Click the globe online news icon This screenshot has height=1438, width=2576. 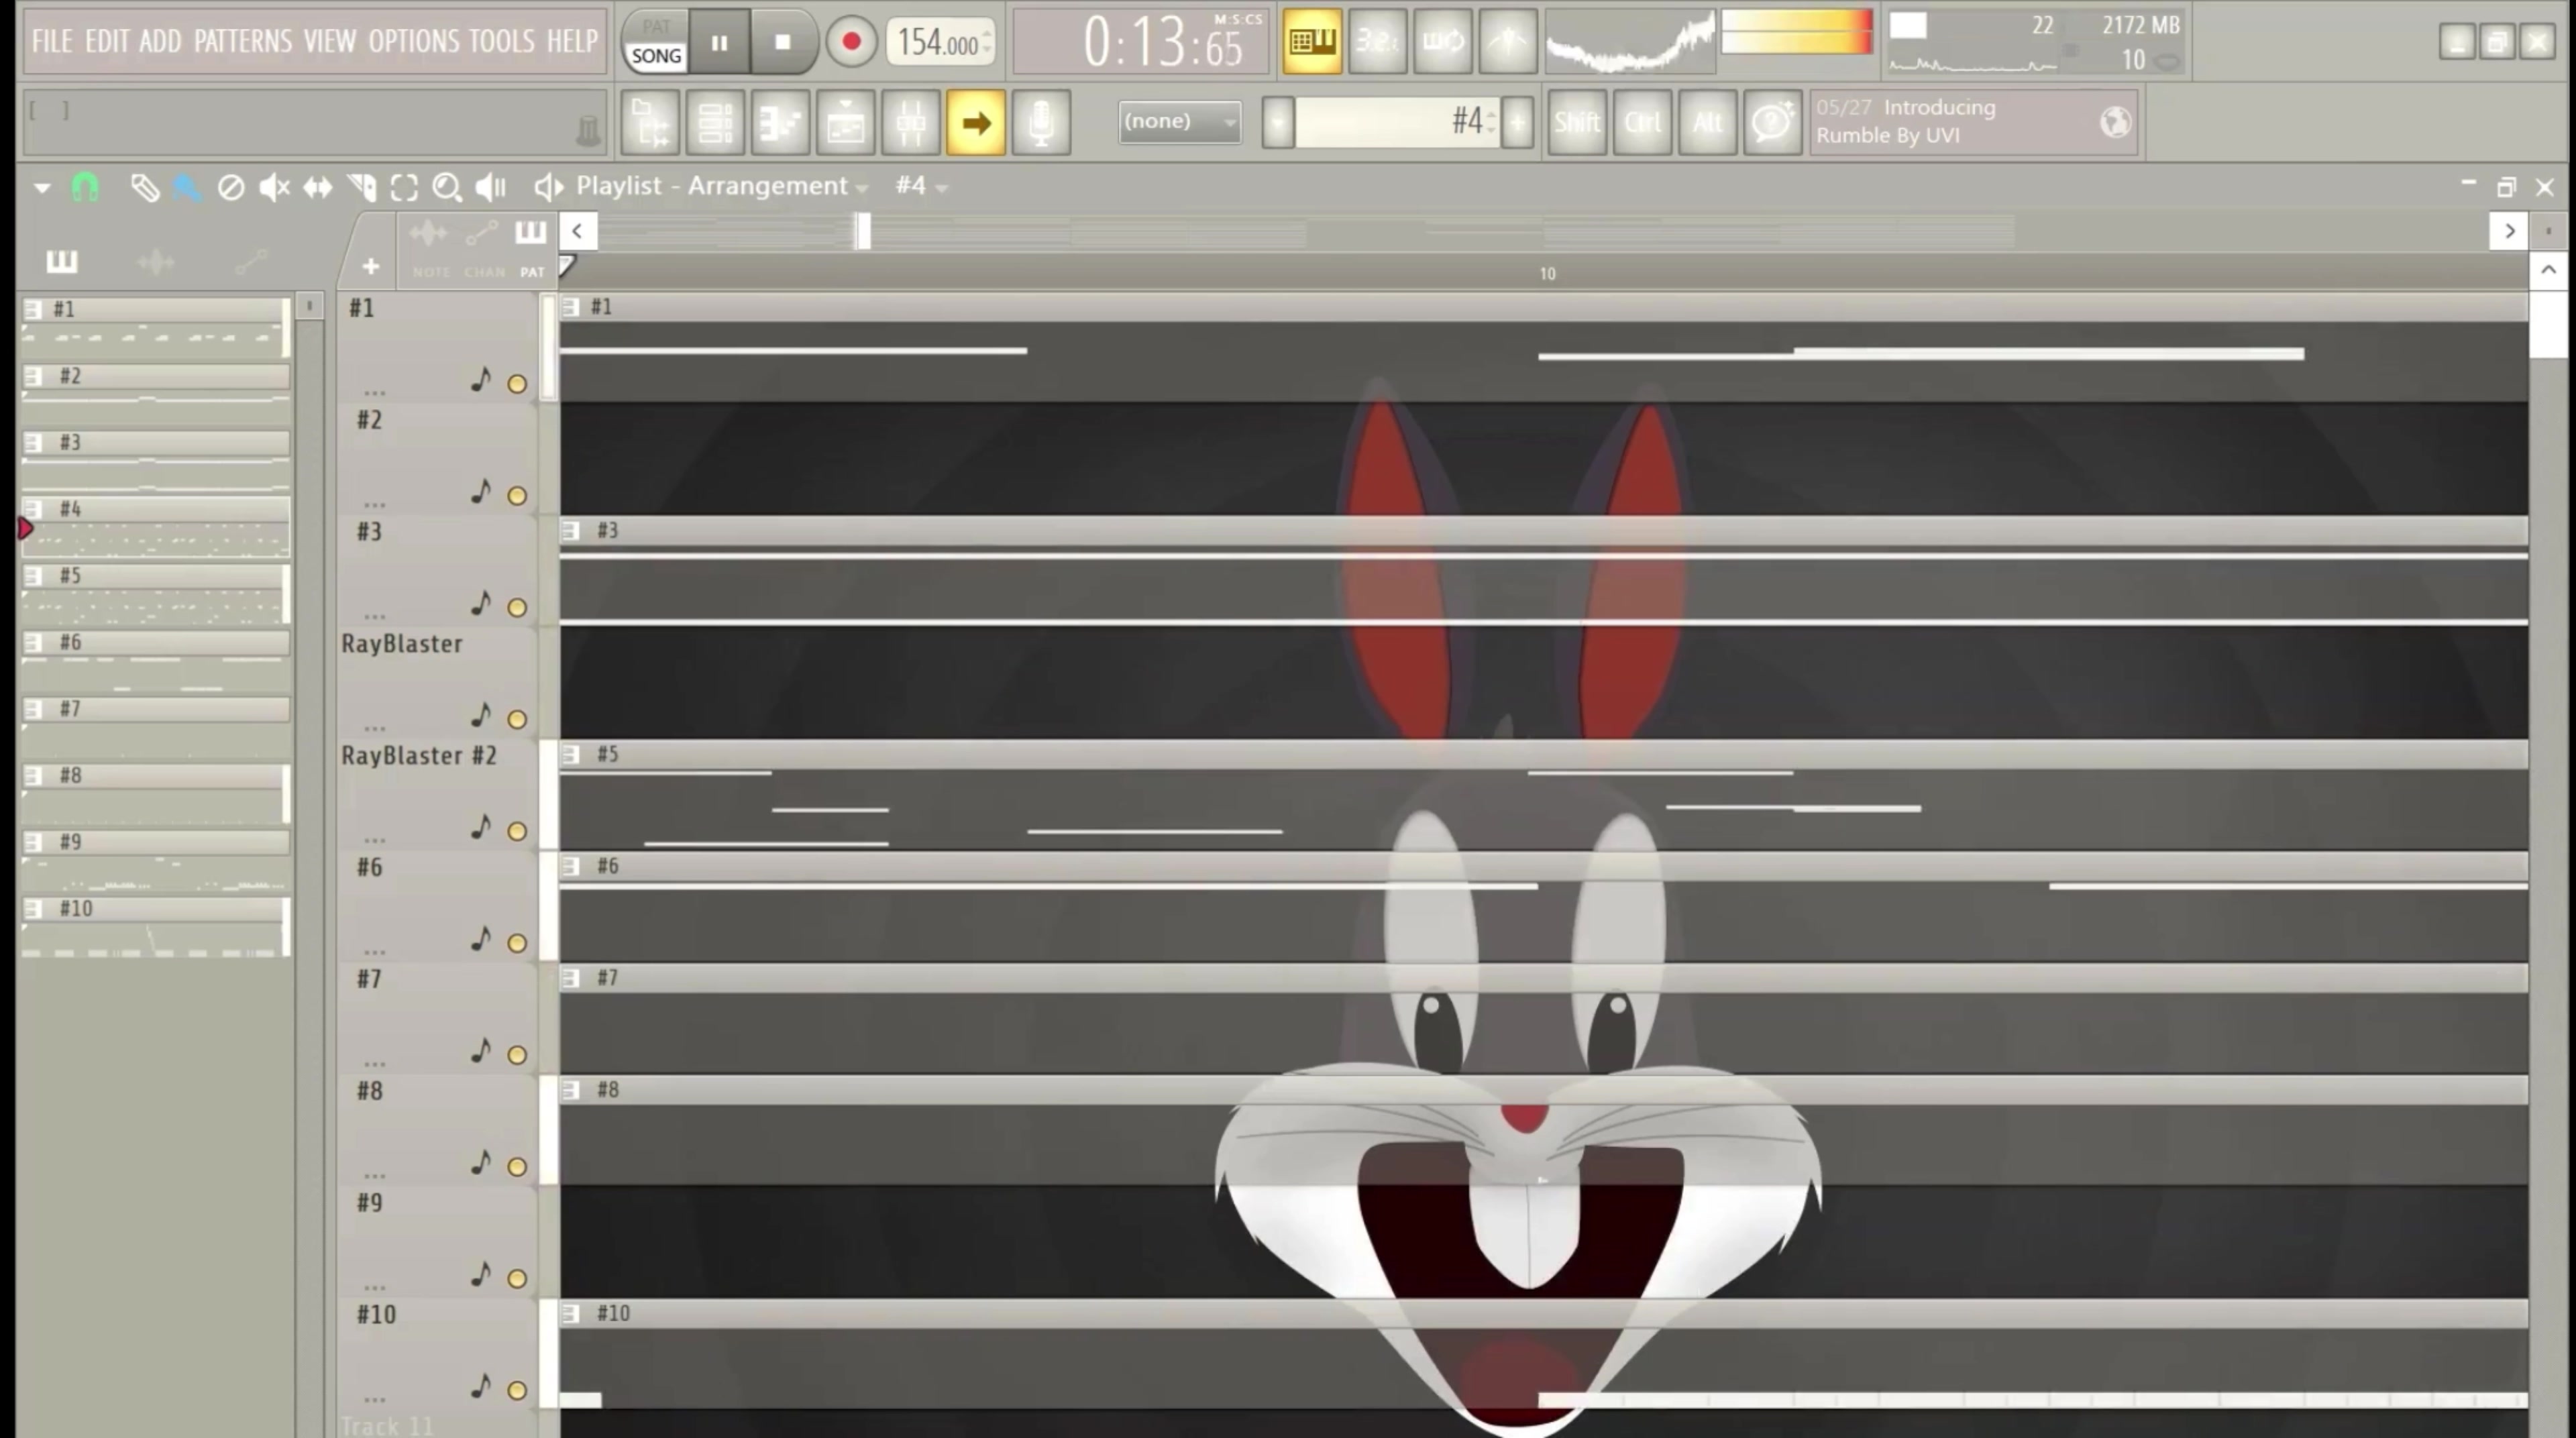coord(2115,122)
